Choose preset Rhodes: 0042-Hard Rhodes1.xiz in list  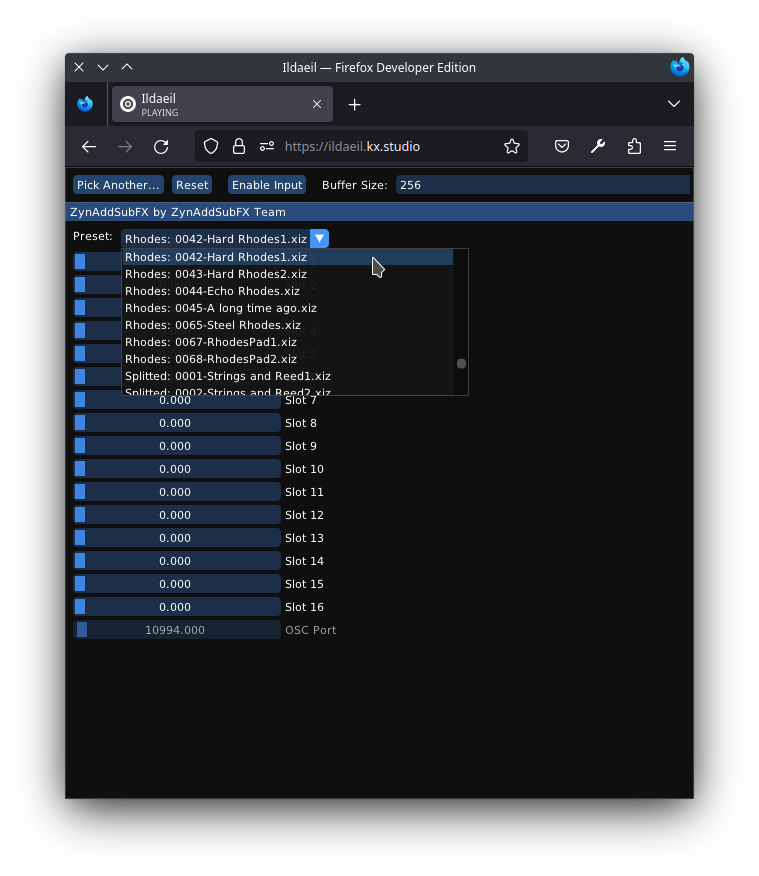pos(288,257)
